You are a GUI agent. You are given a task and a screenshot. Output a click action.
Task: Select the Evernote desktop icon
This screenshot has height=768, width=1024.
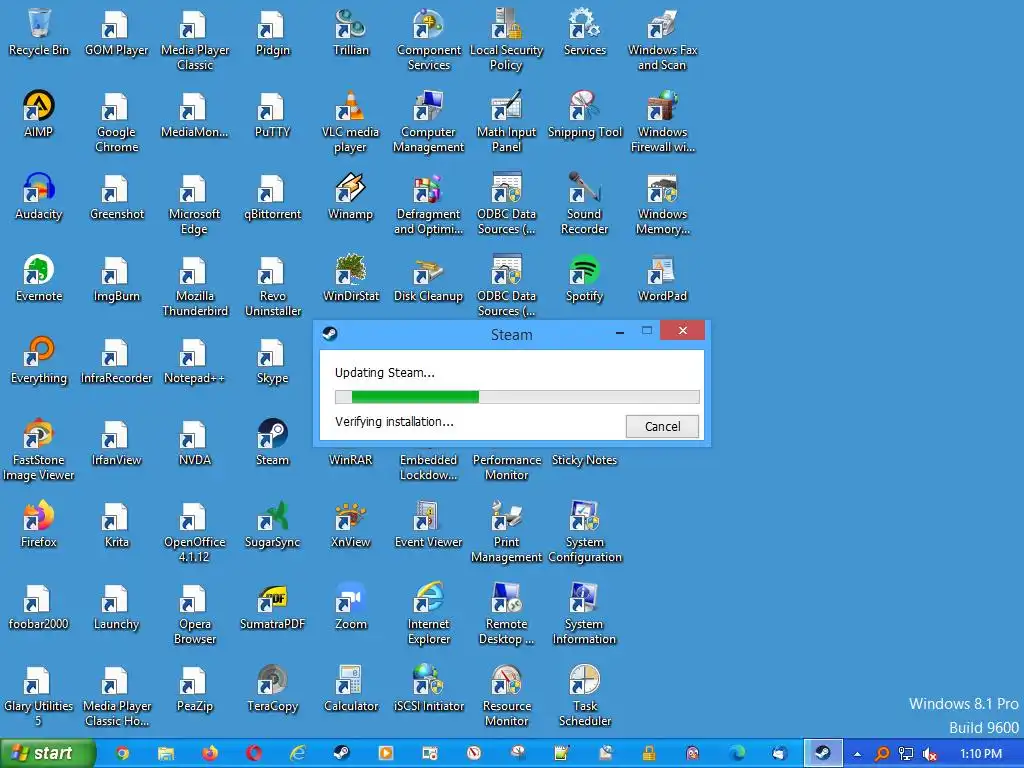[39, 278]
